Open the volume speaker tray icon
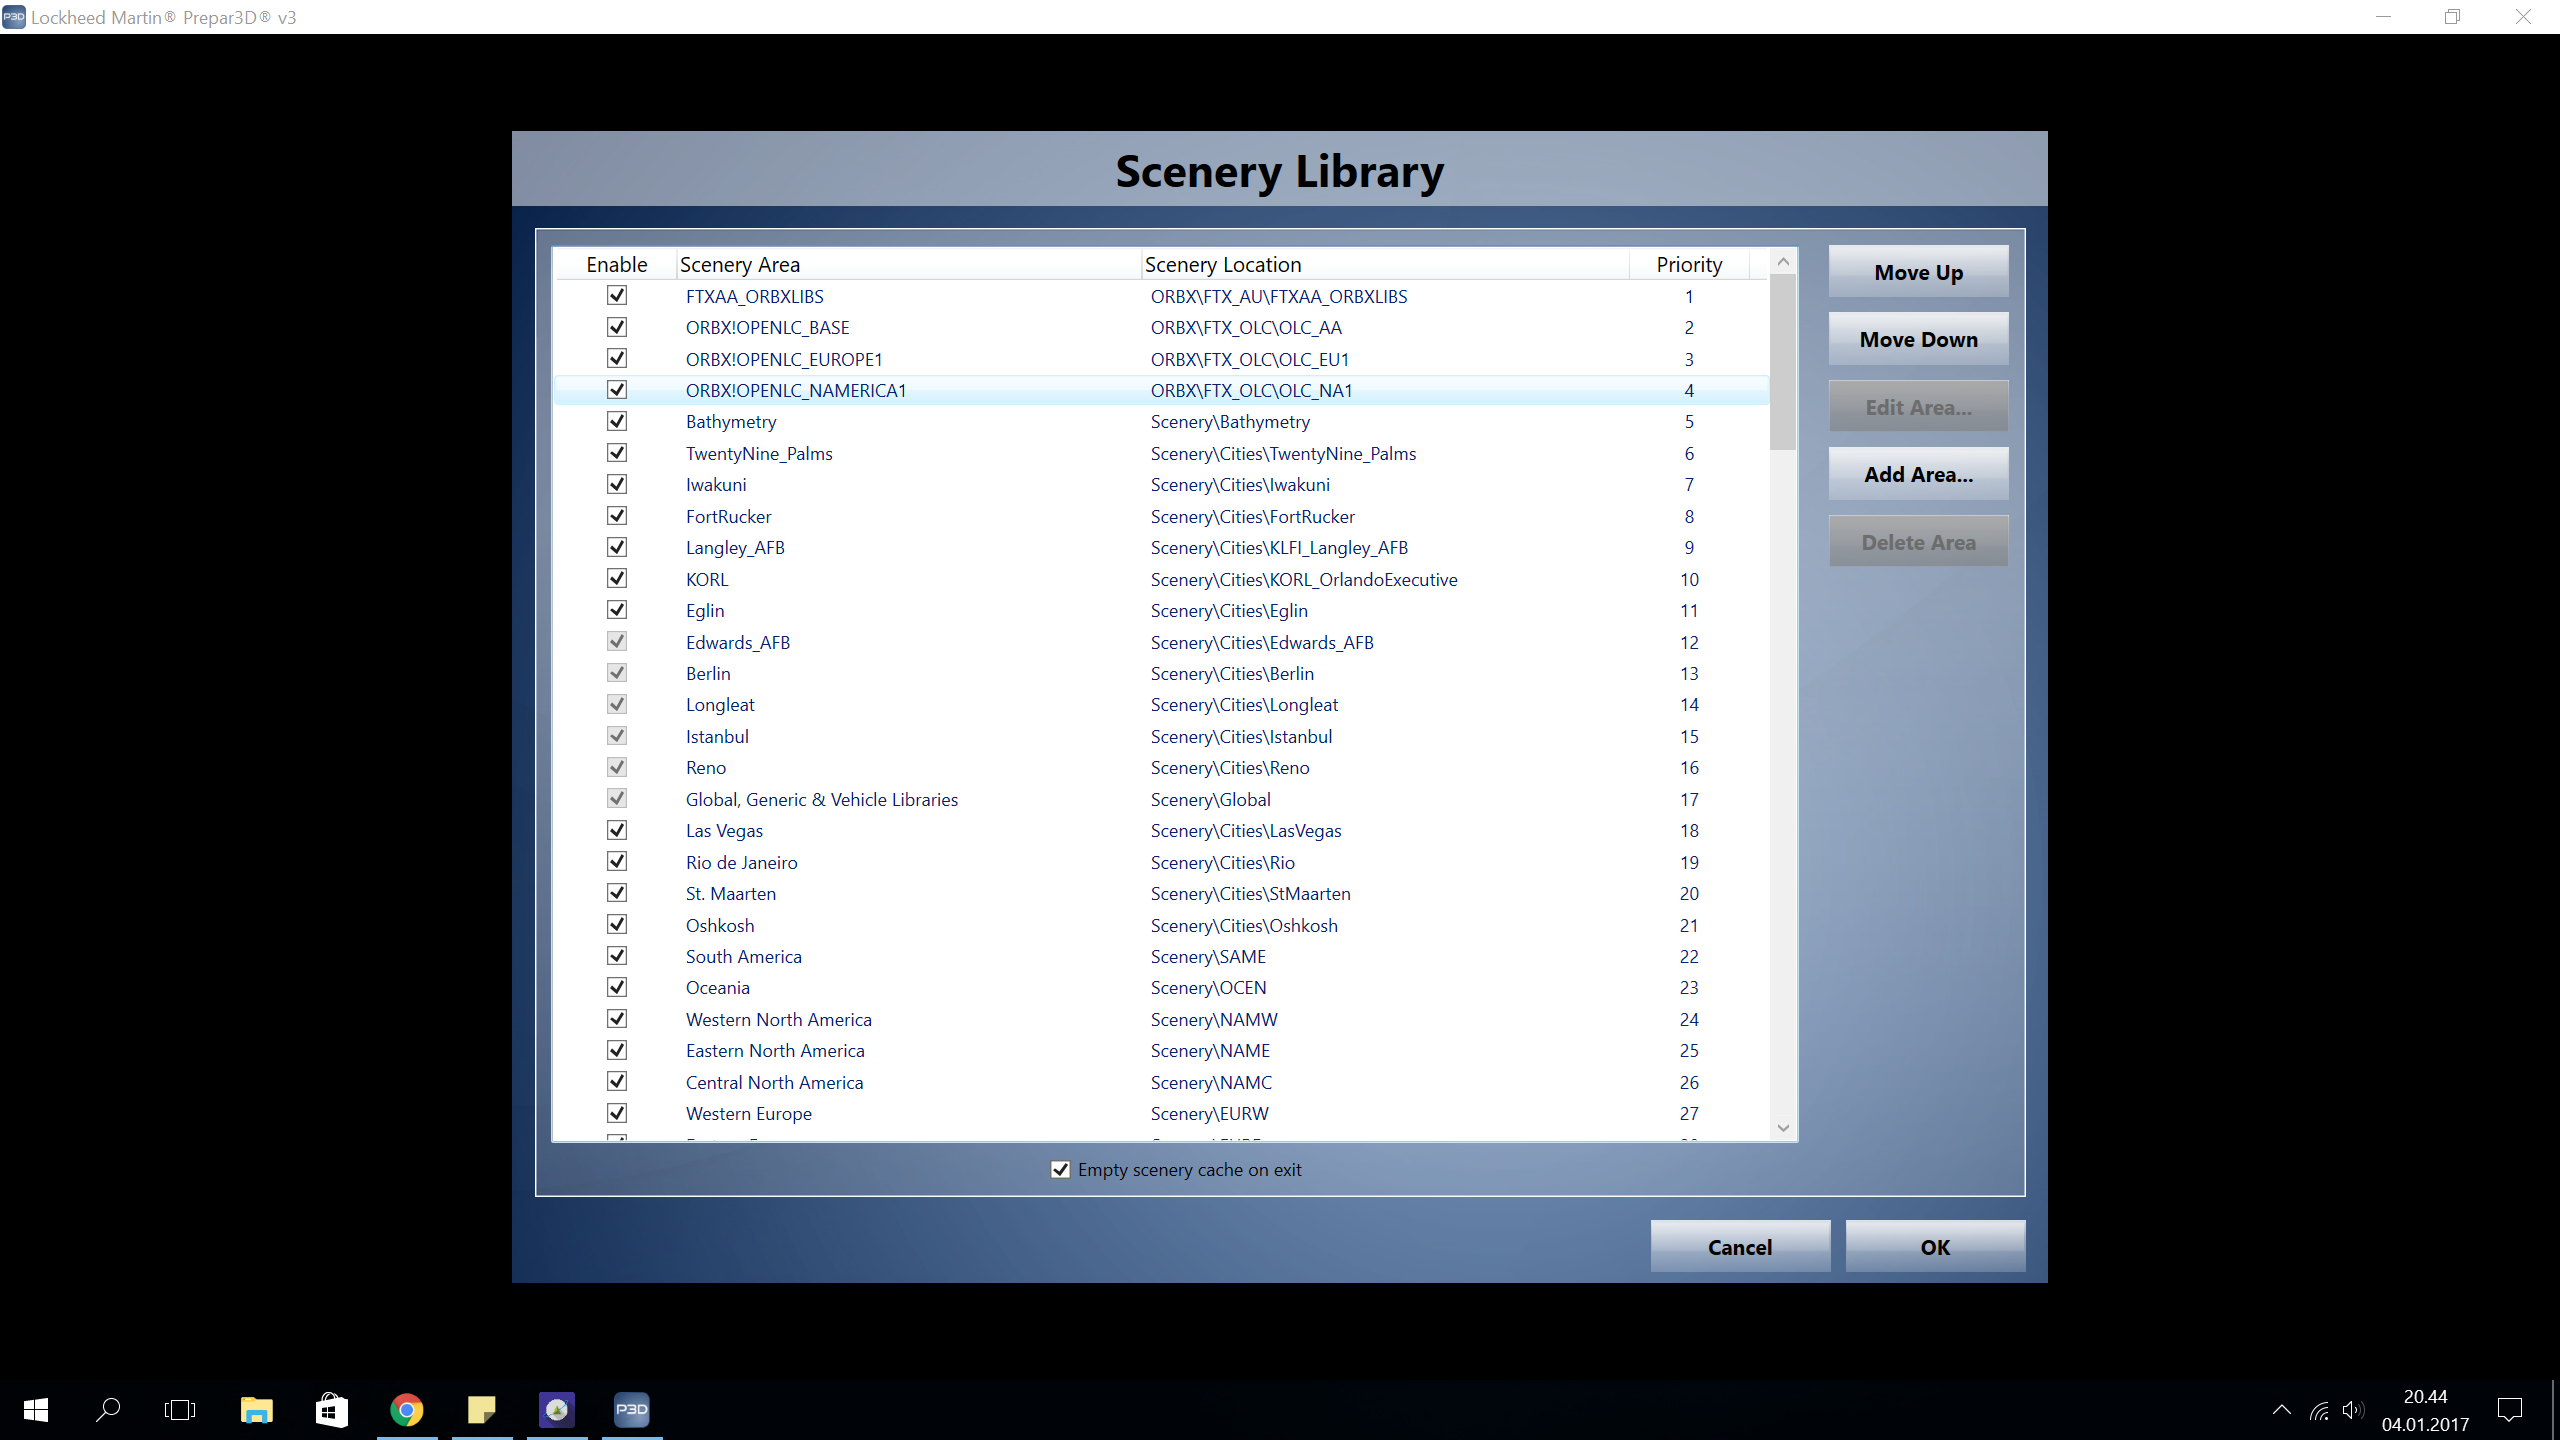This screenshot has width=2560, height=1440. point(2353,1410)
